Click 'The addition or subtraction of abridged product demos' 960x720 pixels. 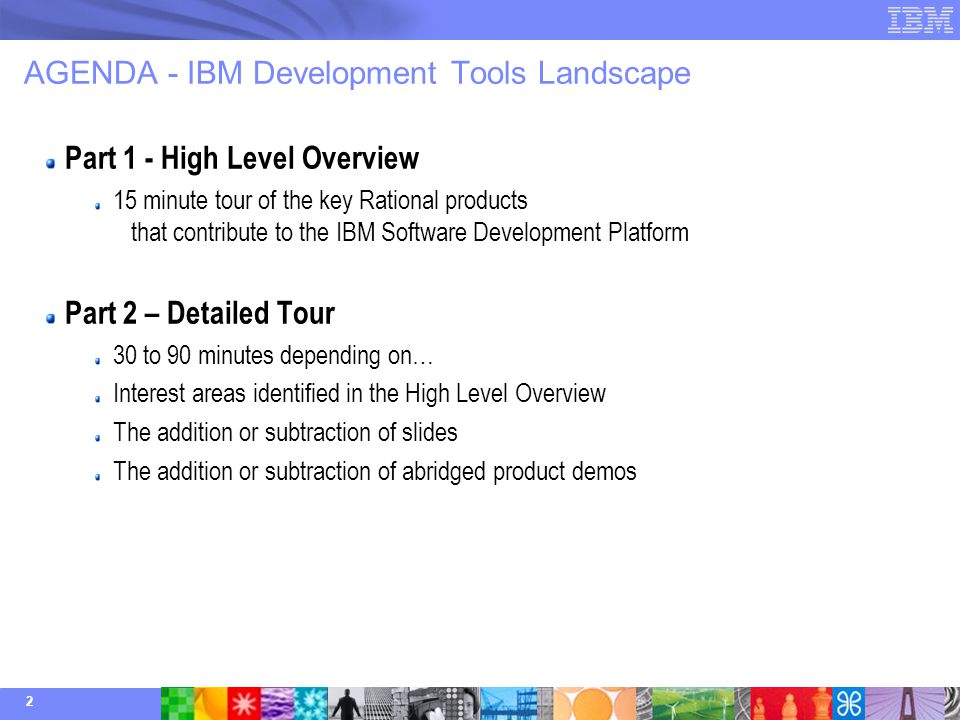(375, 472)
